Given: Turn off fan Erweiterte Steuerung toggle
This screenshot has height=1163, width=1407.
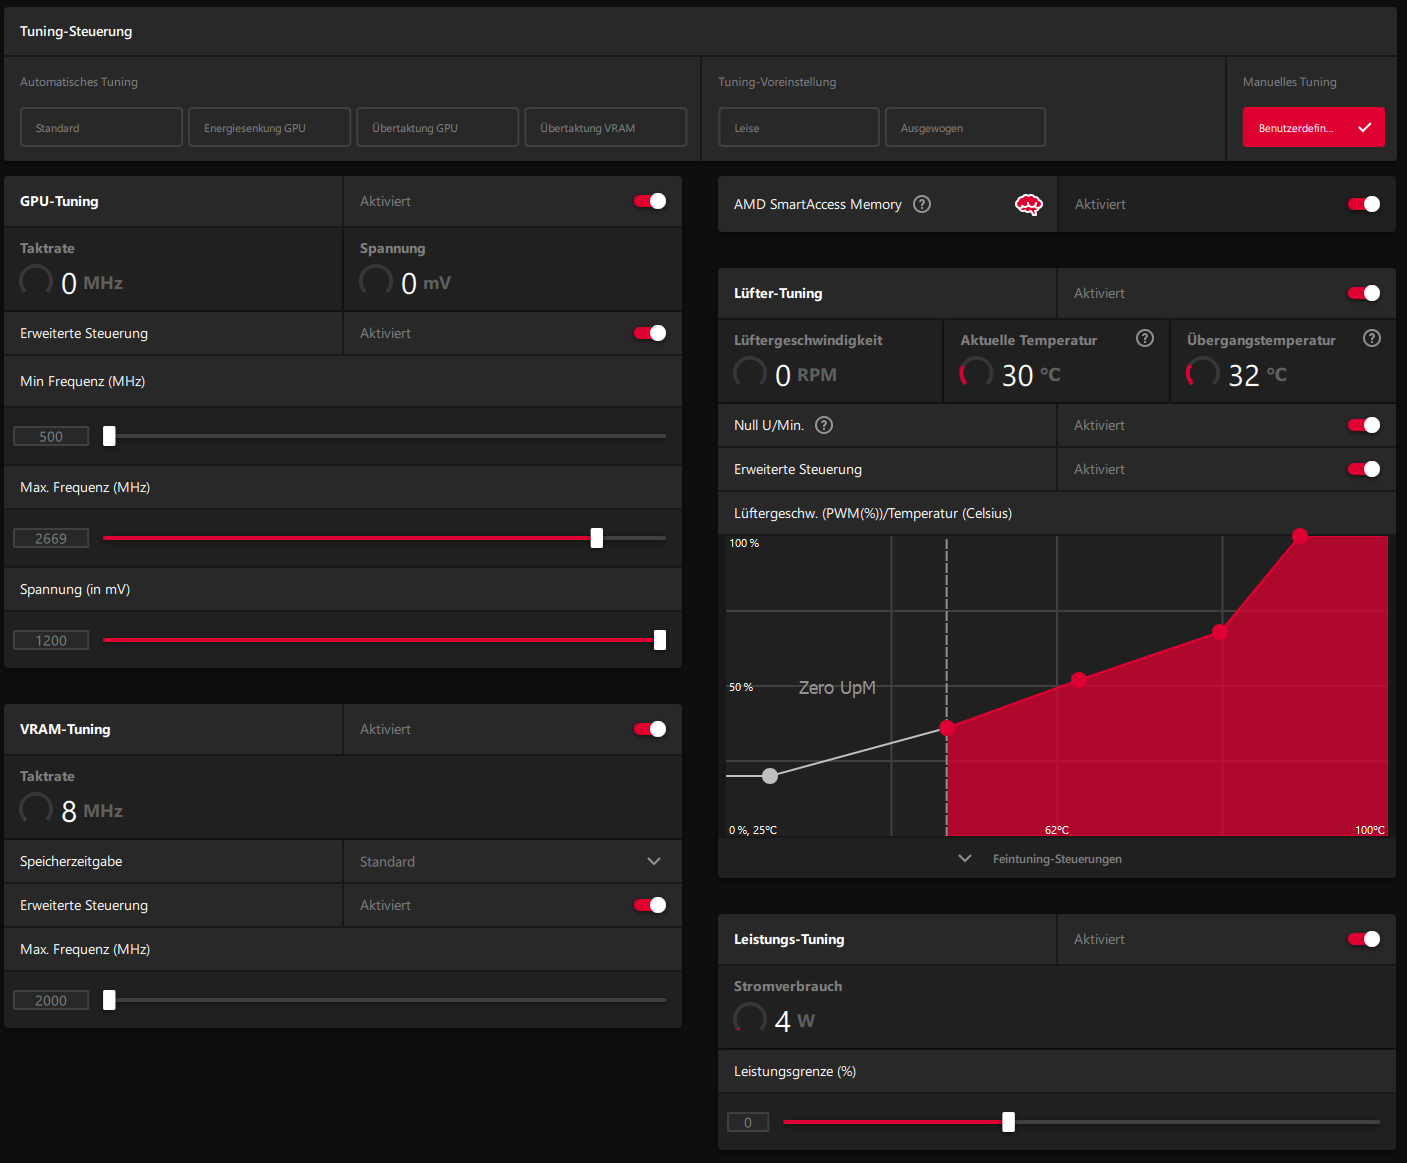Looking at the screenshot, I should tap(1364, 469).
